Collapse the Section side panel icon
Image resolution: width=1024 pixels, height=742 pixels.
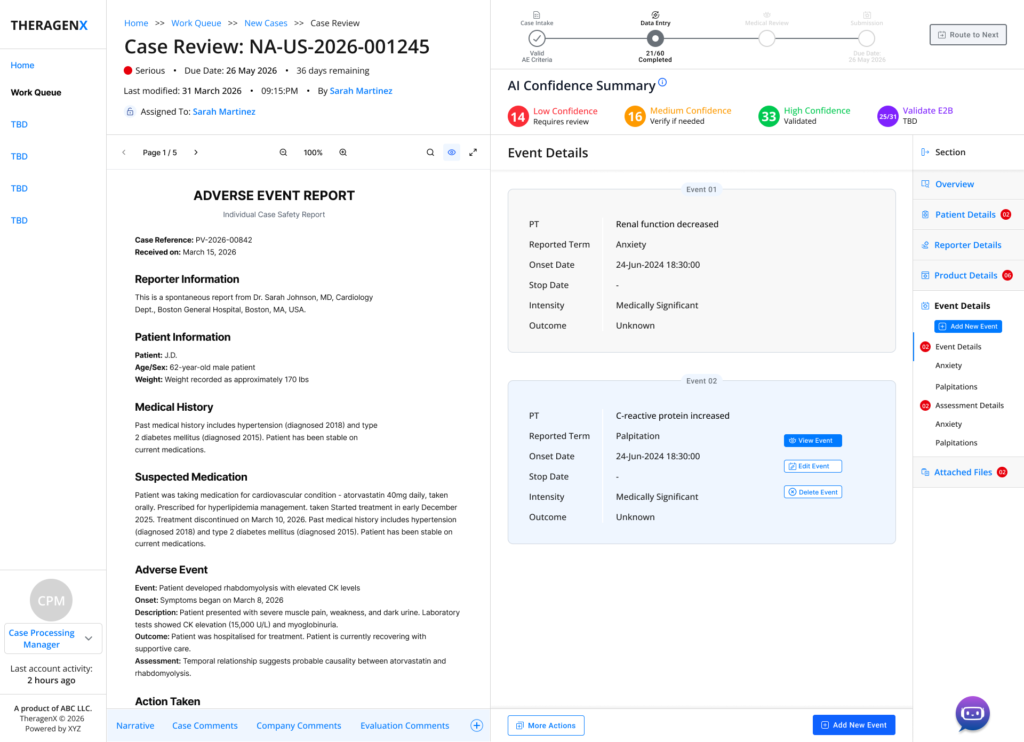click(x=925, y=152)
